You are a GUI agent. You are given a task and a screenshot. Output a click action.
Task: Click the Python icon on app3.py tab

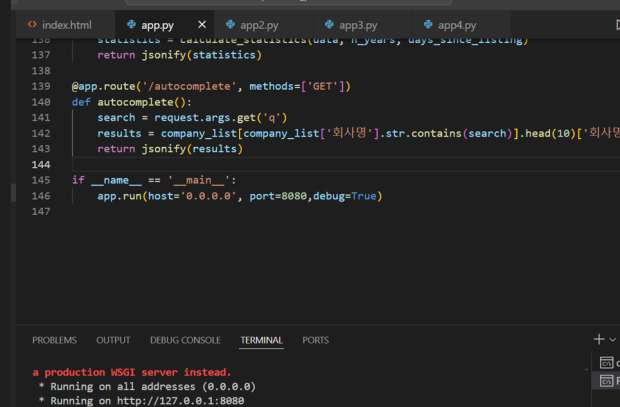point(329,25)
